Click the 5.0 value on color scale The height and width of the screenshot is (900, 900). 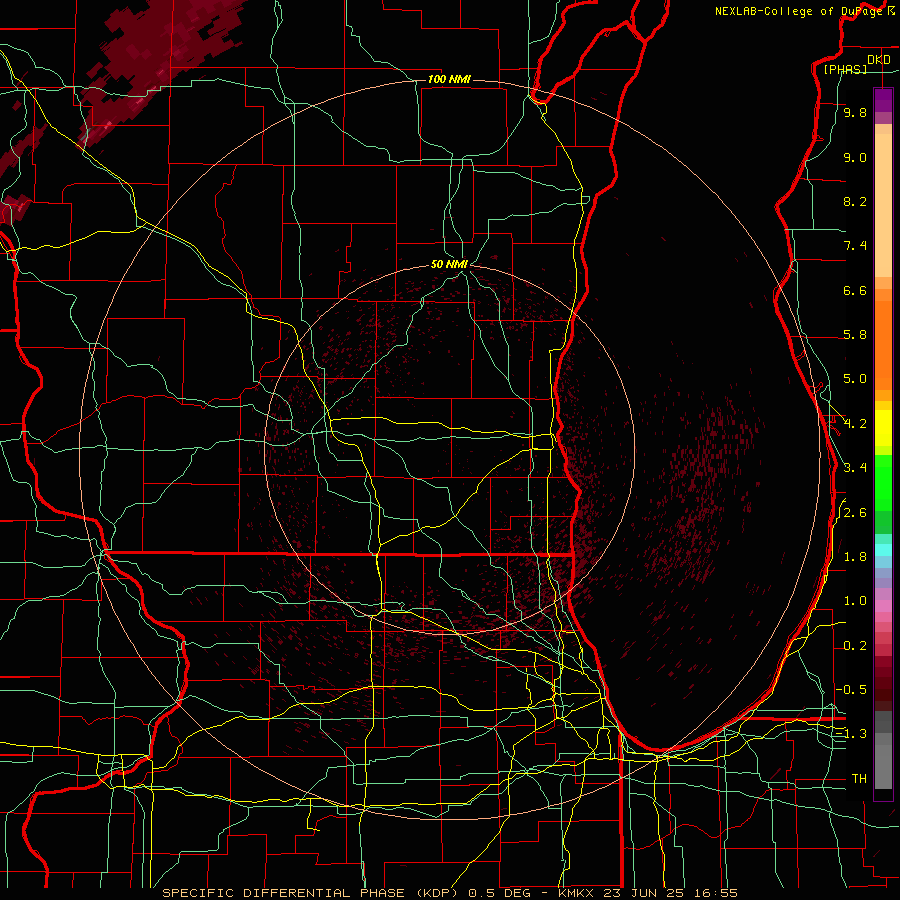pyautogui.click(x=855, y=379)
